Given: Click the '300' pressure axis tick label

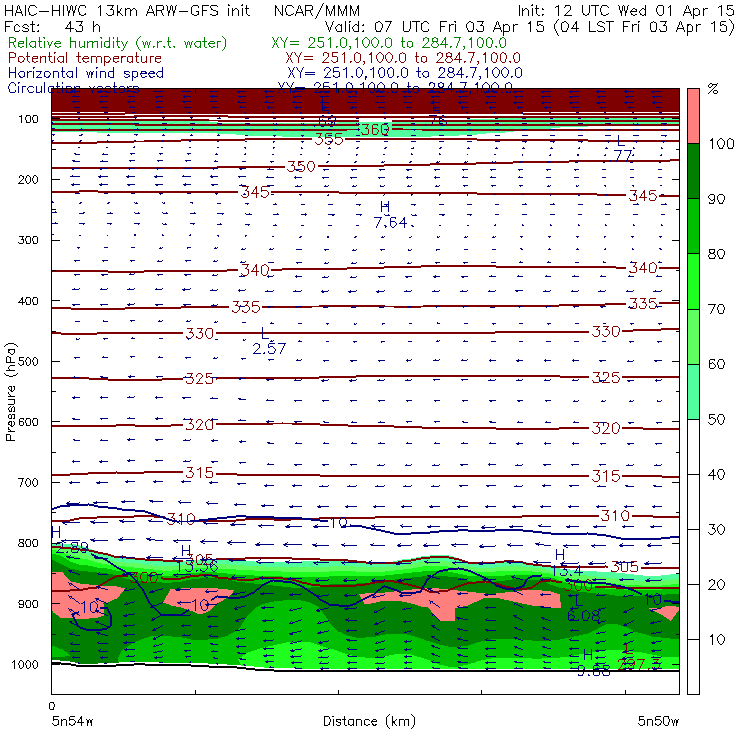Looking at the screenshot, I should click(28, 240).
